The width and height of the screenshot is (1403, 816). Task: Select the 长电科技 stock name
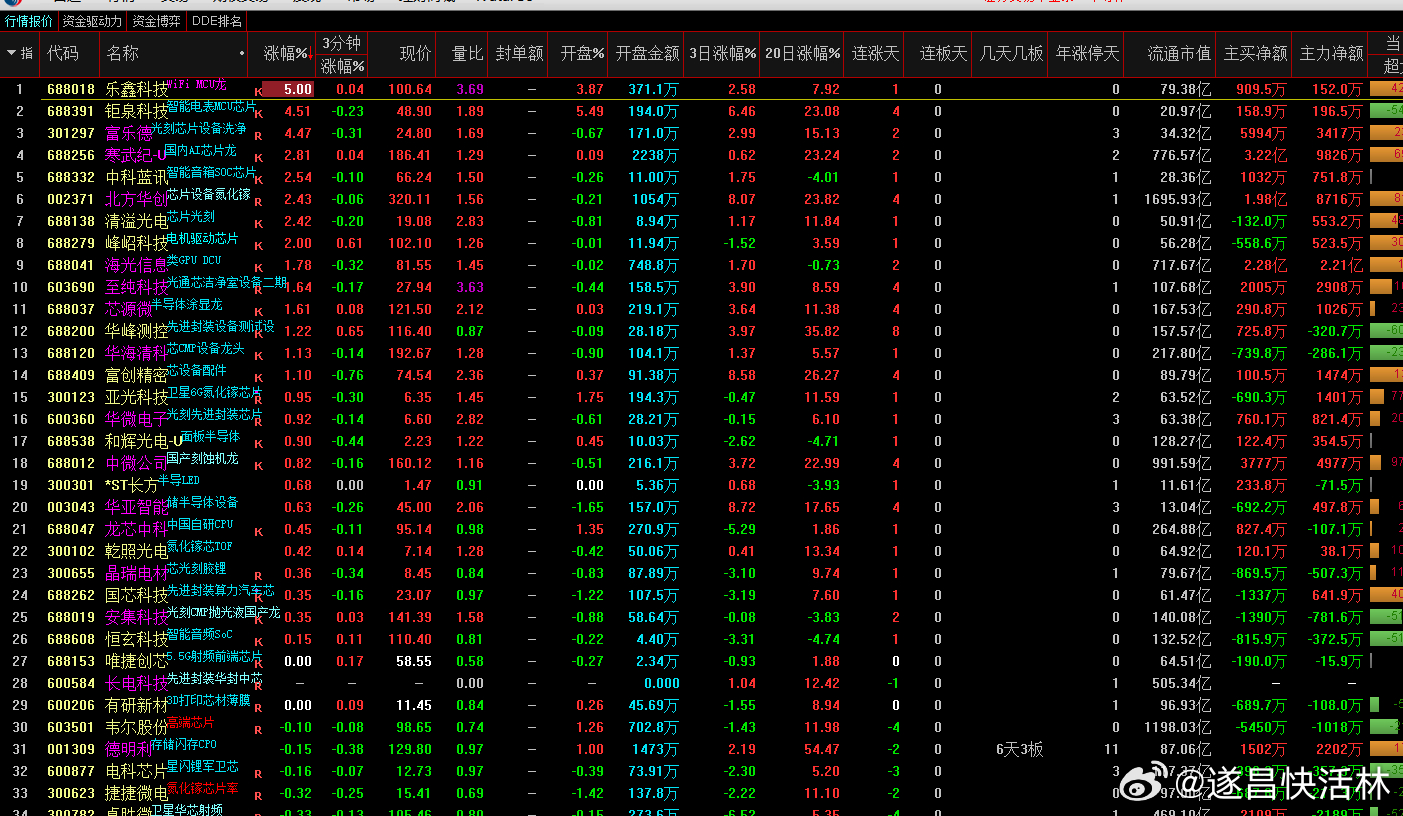[137, 684]
